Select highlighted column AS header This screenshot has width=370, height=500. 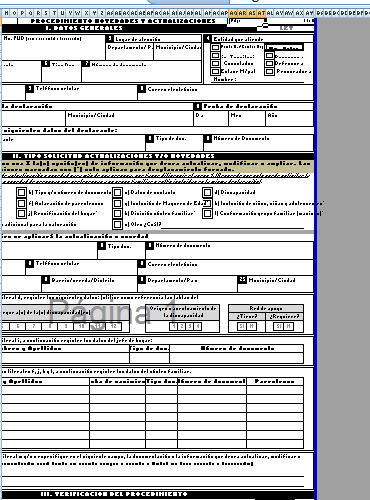click(x=252, y=13)
